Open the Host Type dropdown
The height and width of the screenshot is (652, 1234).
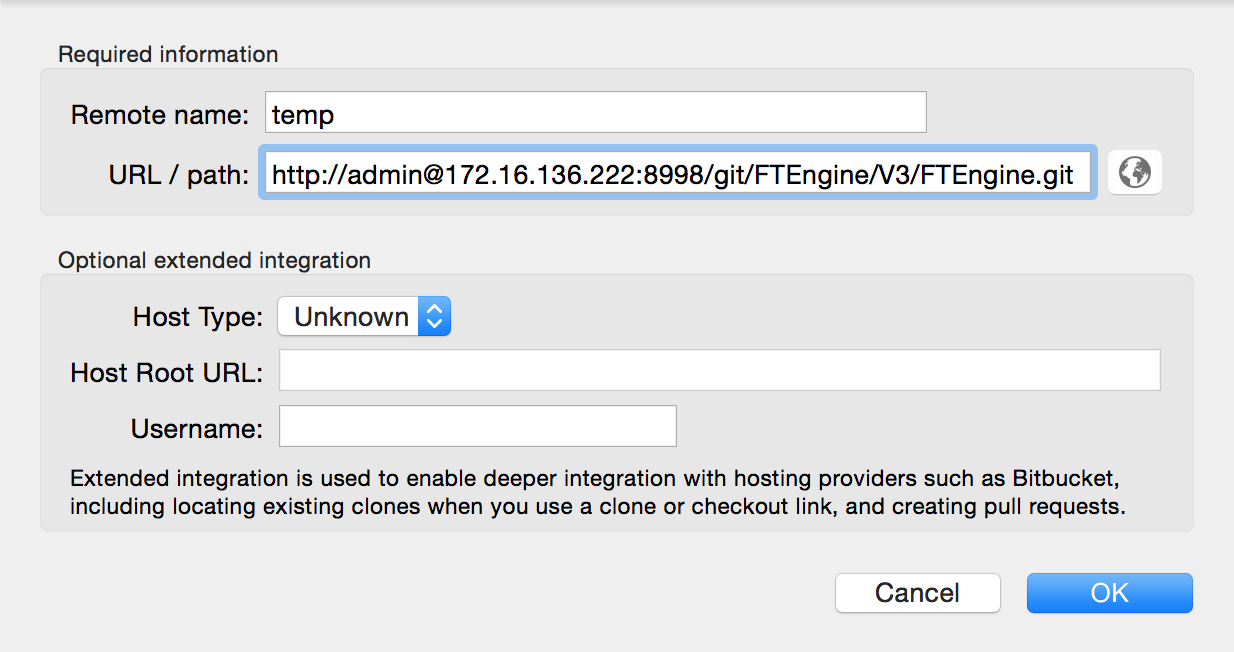point(364,317)
